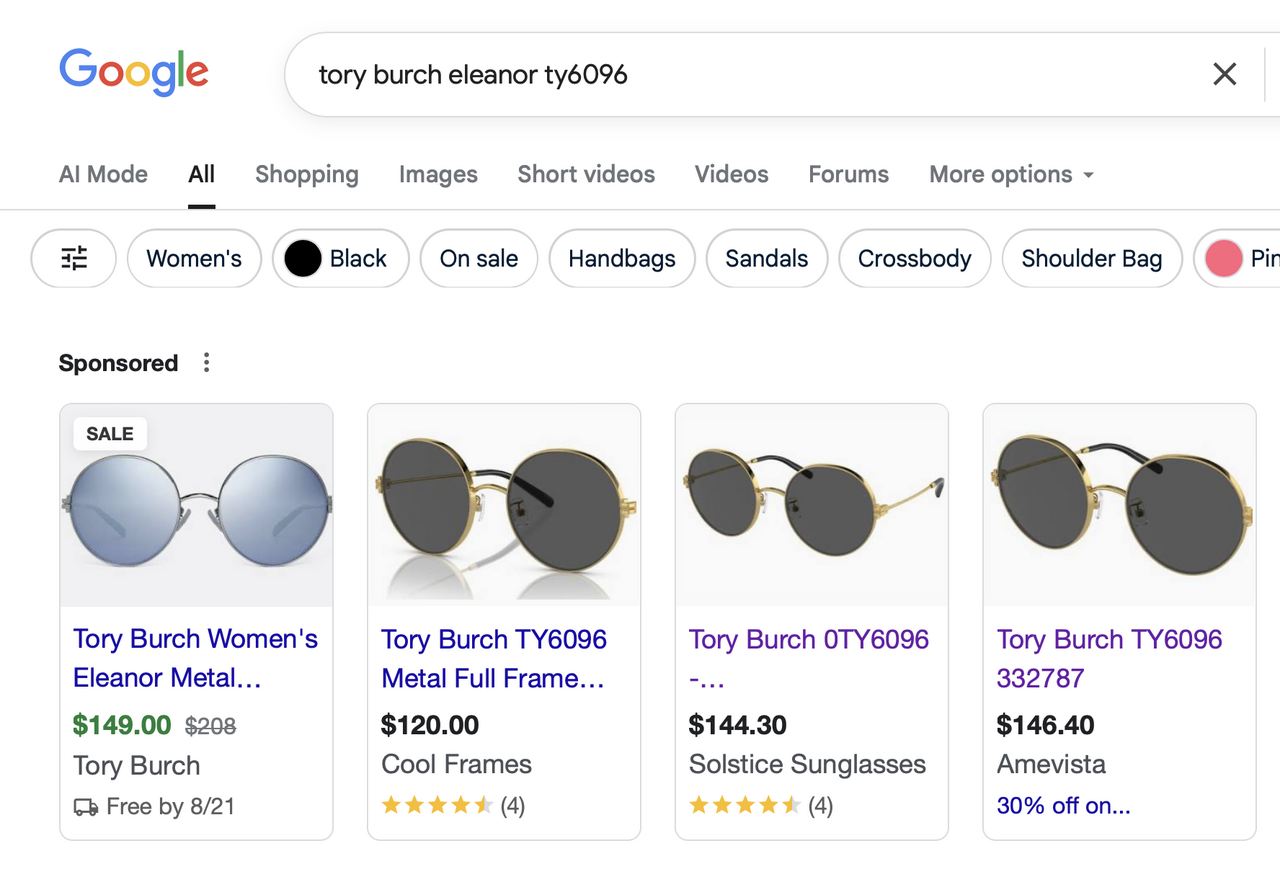Select the Sandals filter chip
The image size is (1280, 882).
[767, 258]
